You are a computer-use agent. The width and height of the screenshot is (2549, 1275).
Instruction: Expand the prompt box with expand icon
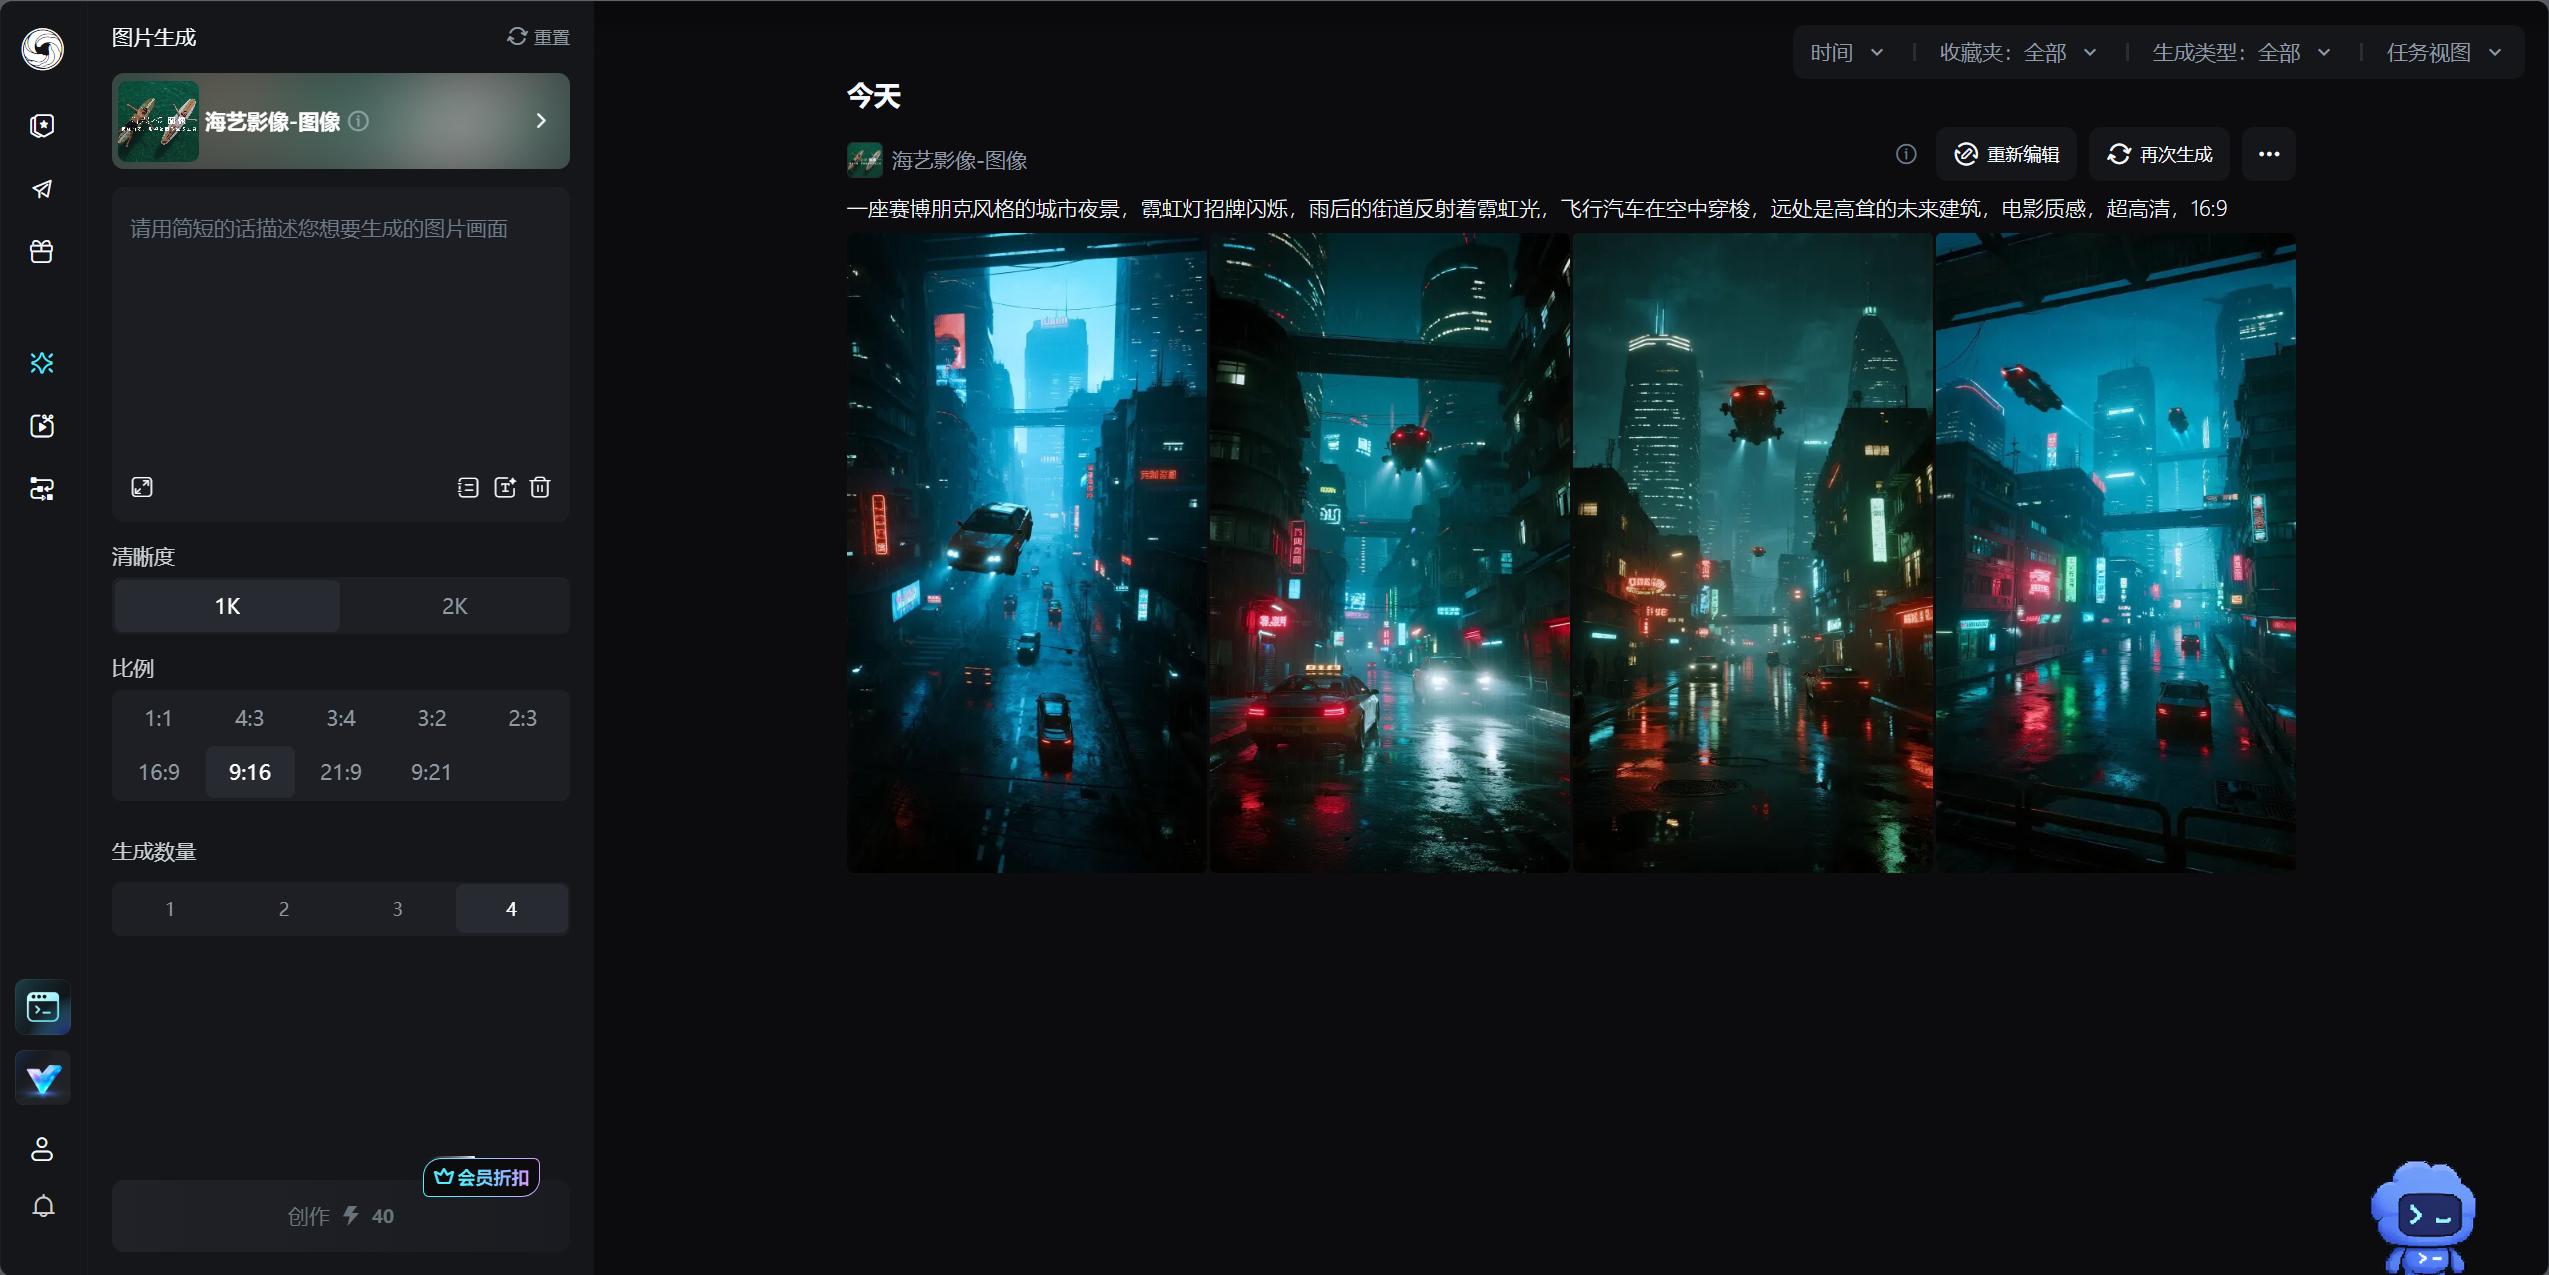(x=142, y=487)
